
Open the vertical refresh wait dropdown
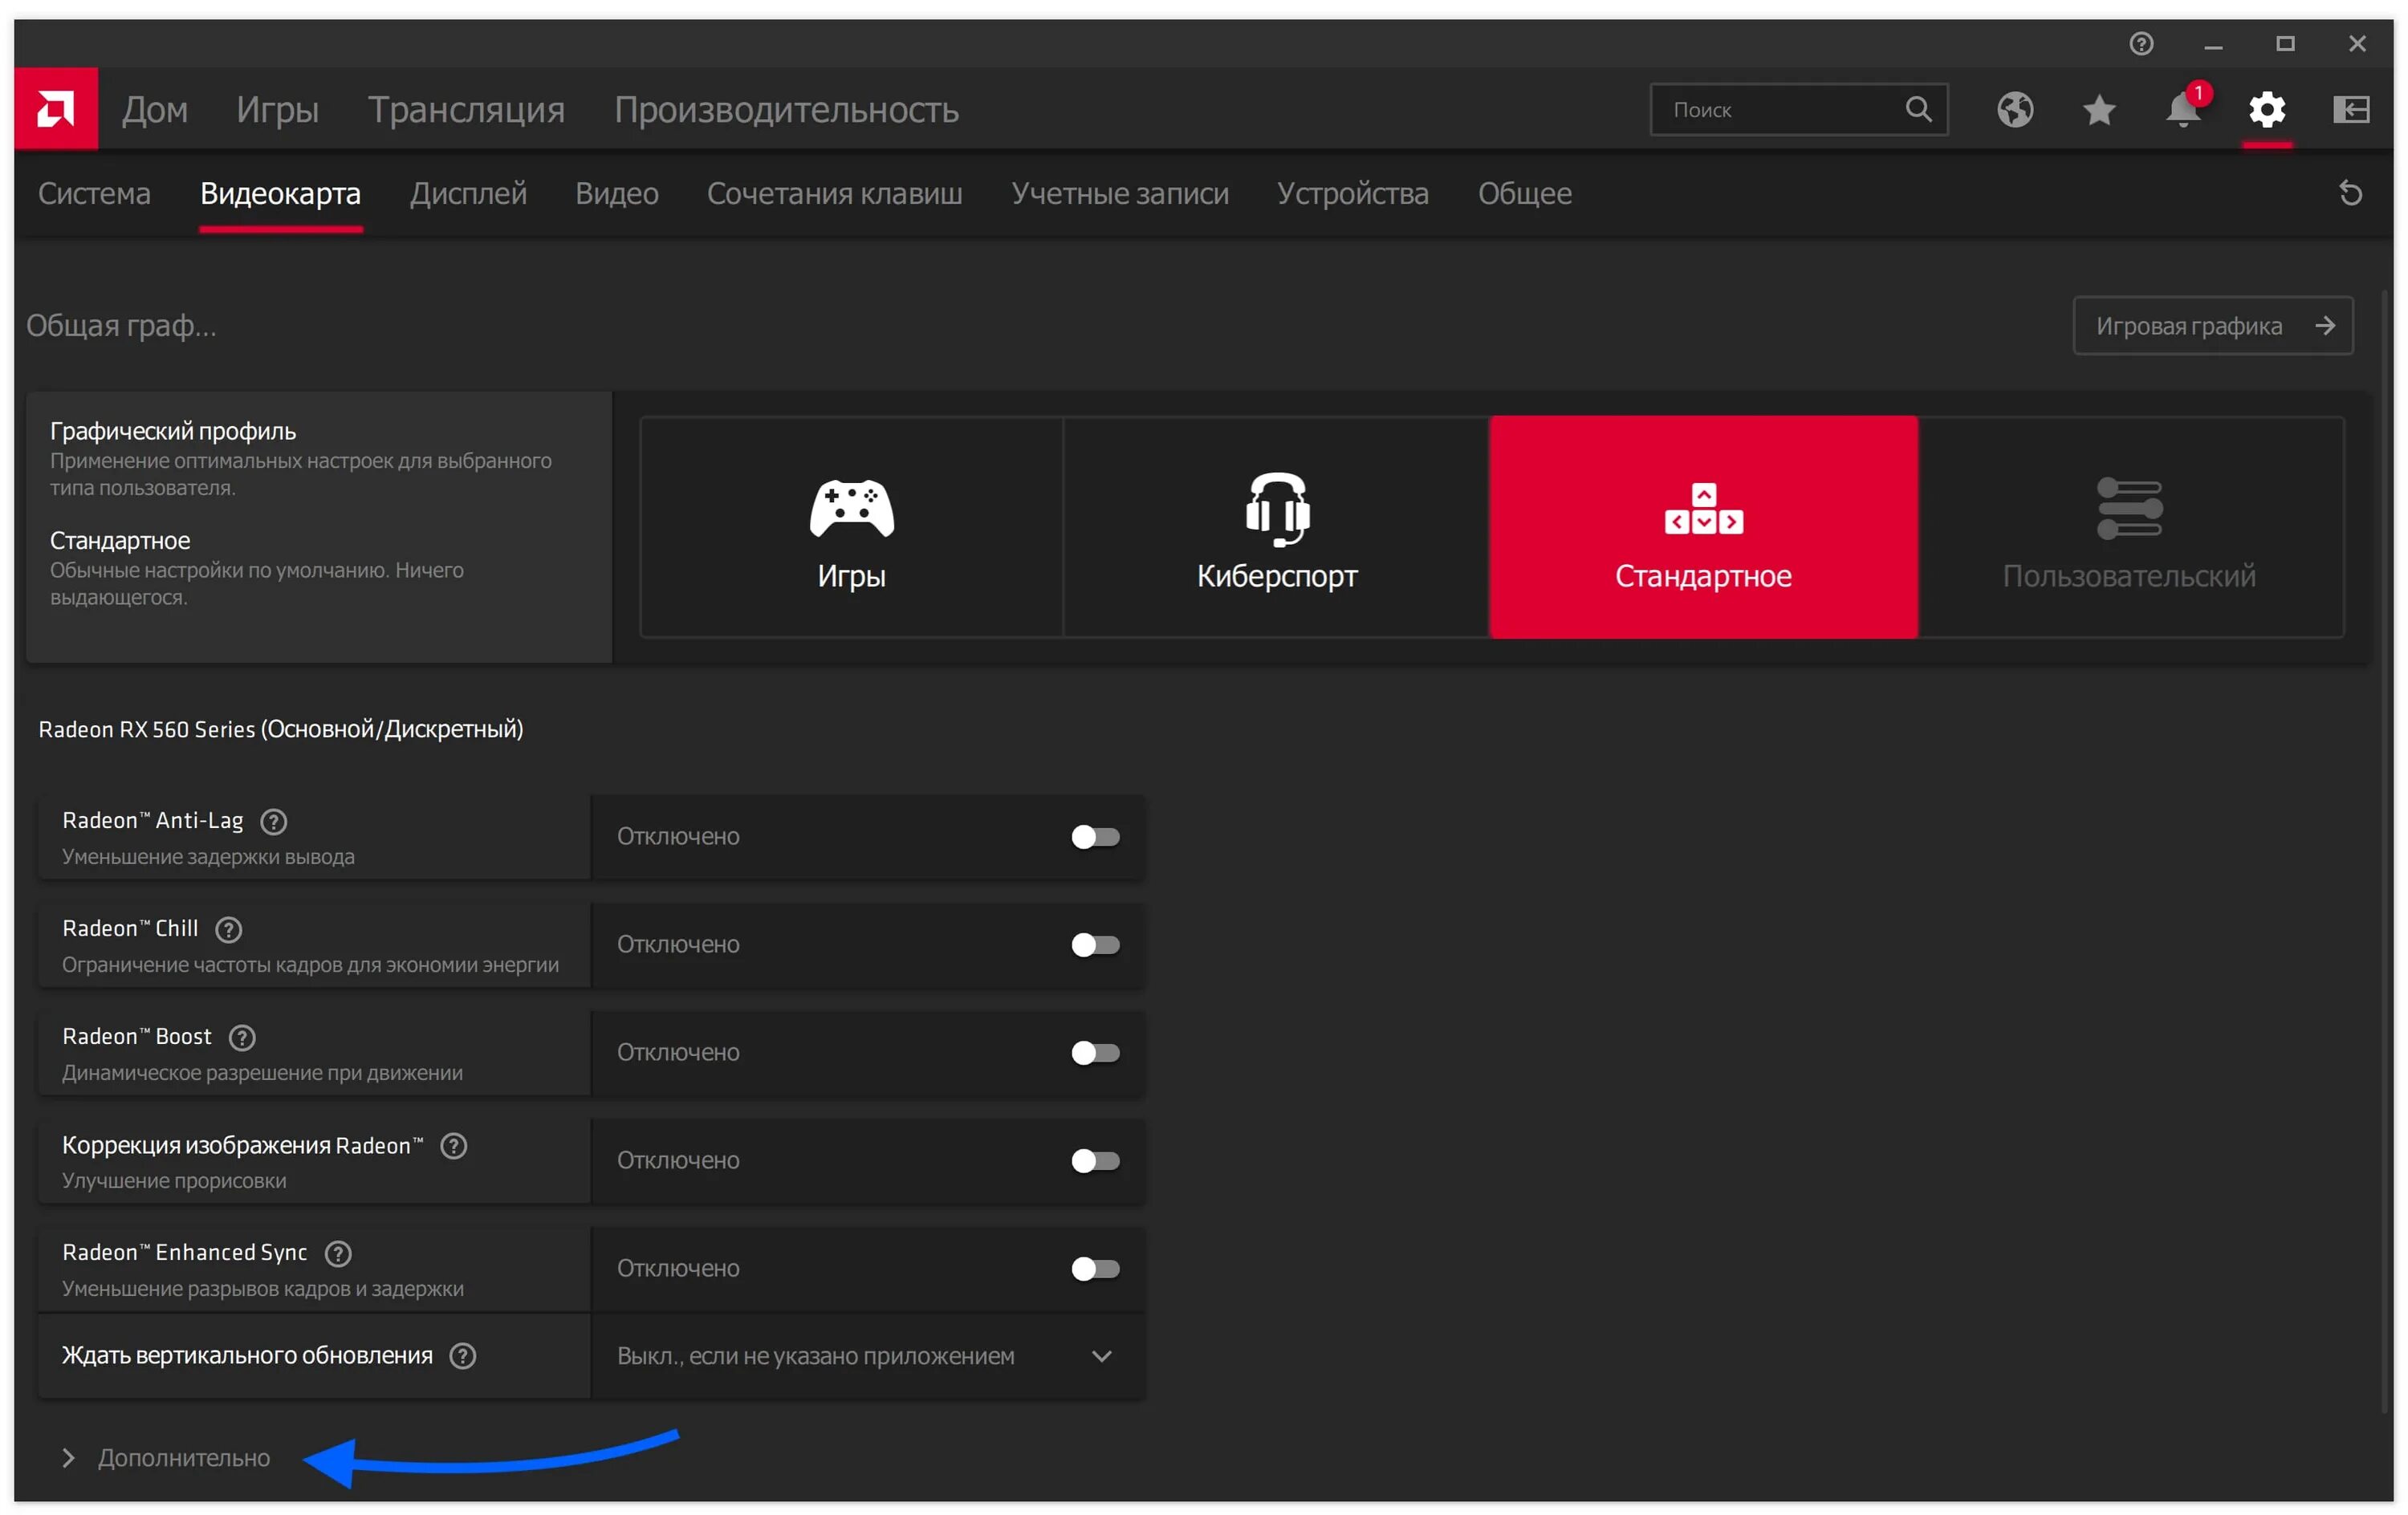tap(1102, 1357)
